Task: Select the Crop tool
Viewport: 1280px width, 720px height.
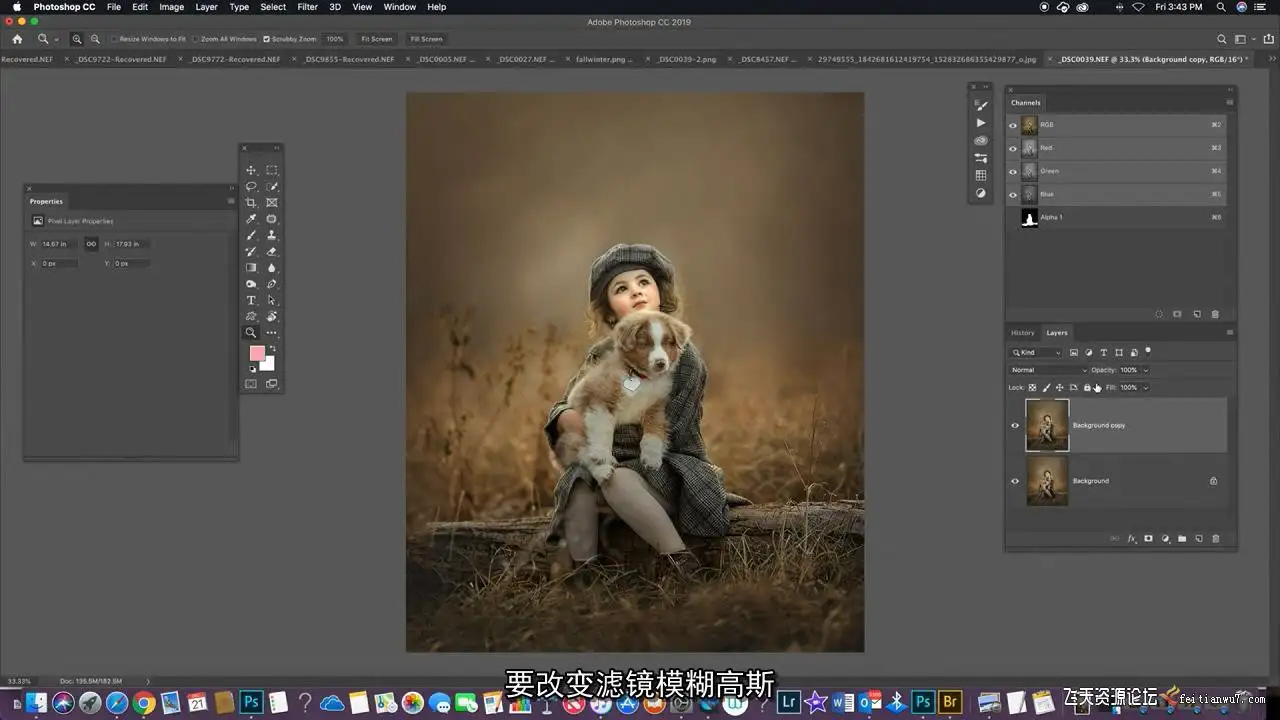Action: coord(251,203)
